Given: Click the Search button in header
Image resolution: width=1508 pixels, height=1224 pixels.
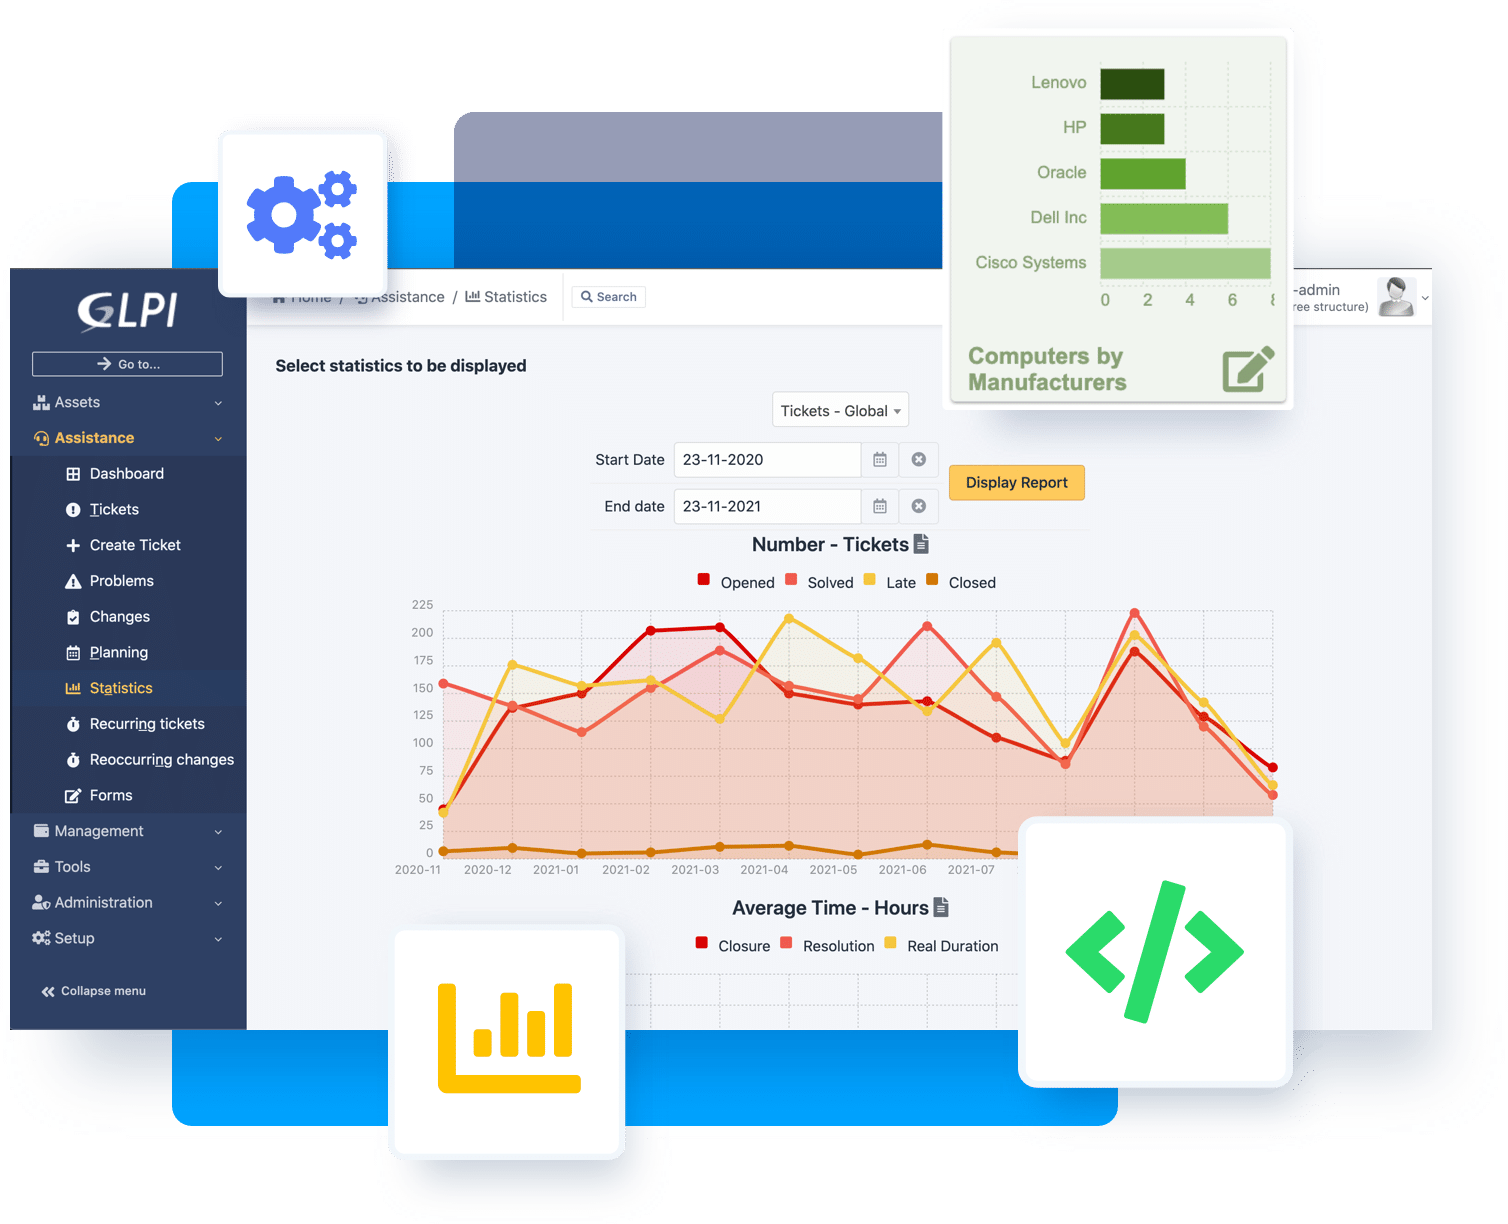Looking at the screenshot, I should (x=609, y=297).
